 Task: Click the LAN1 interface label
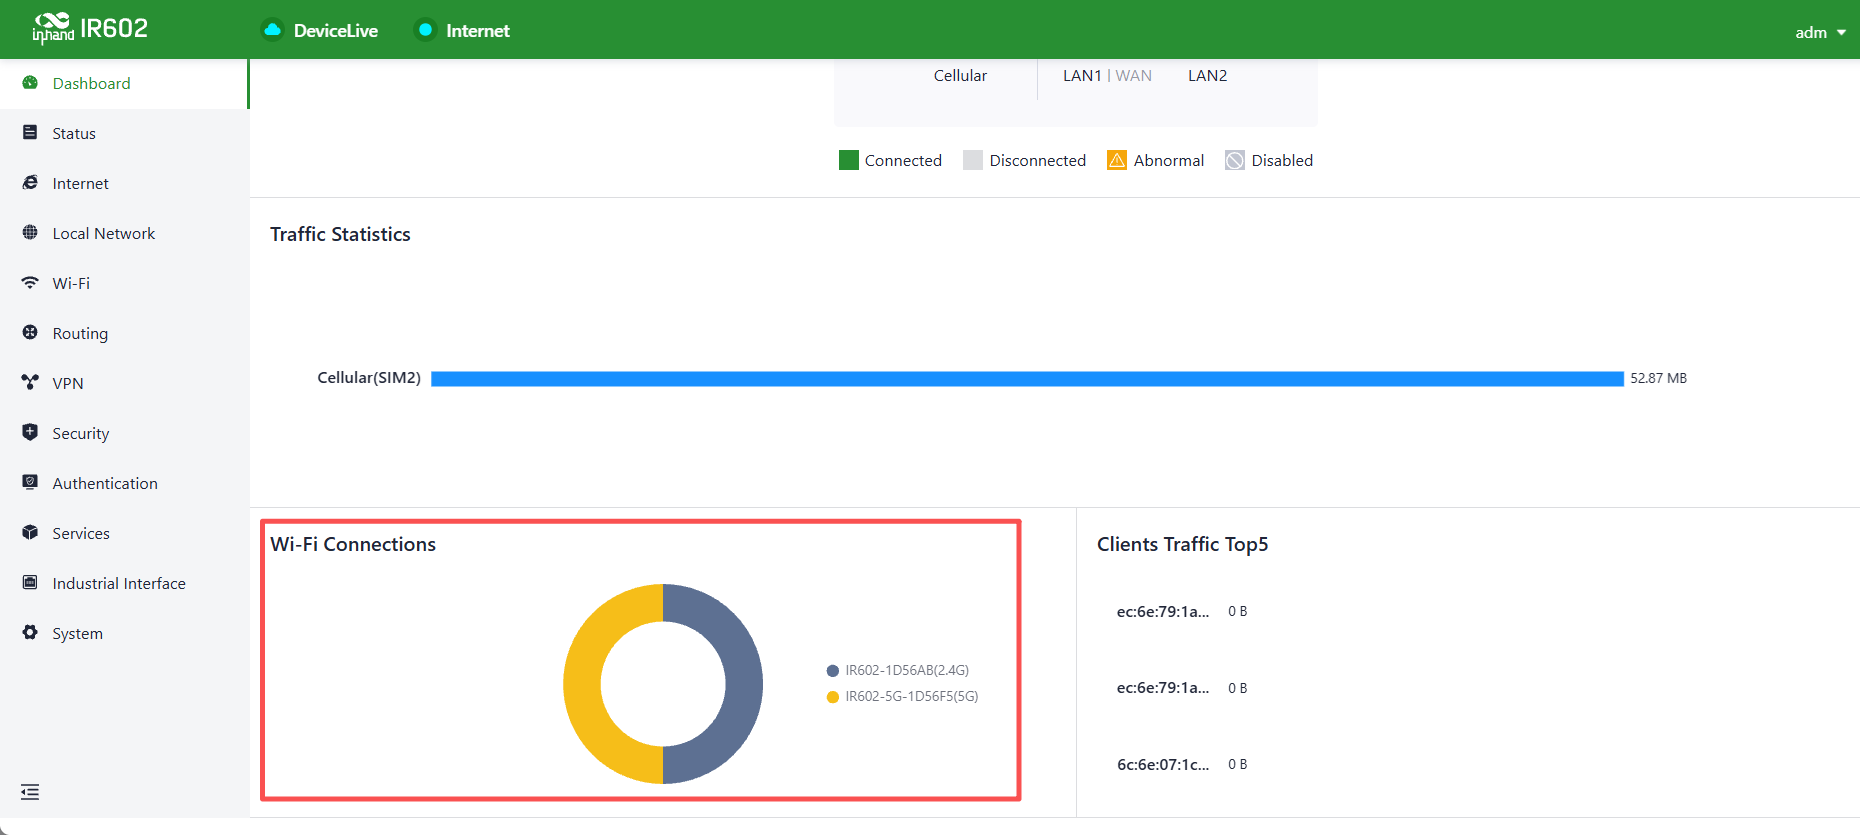tap(1082, 76)
